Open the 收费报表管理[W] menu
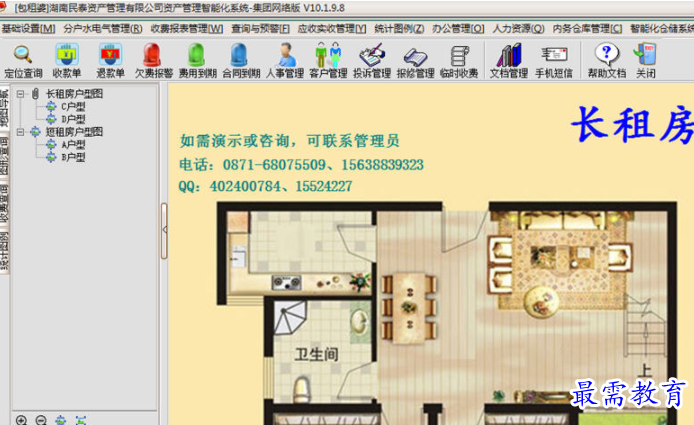694x425 pixels. click(187, 29)
